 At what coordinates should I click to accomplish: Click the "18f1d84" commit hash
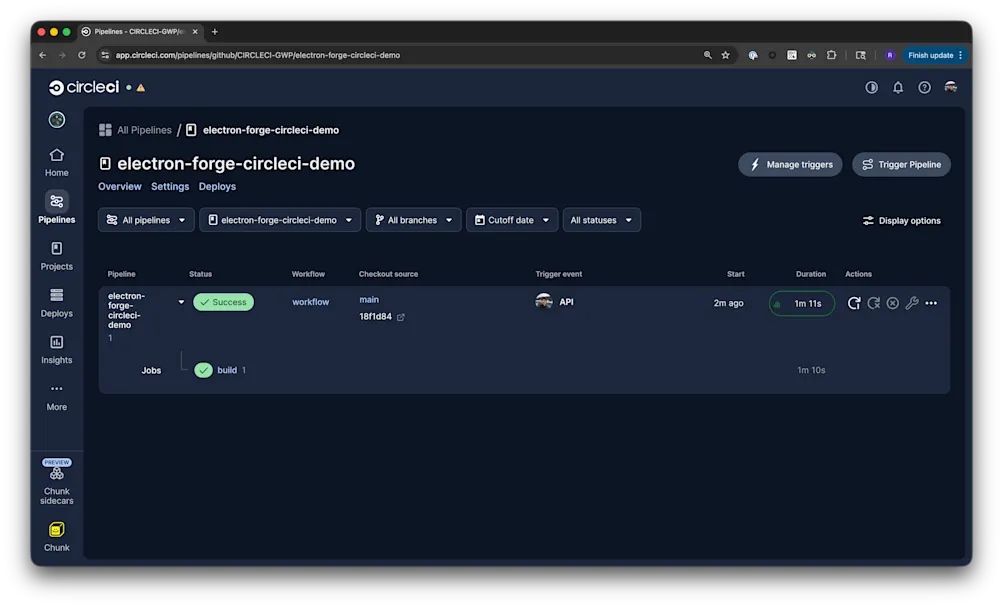pyautogui.click(x=375, y=317)
